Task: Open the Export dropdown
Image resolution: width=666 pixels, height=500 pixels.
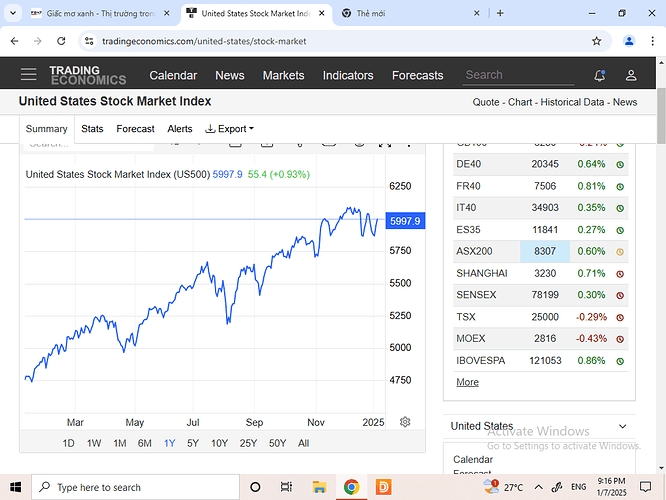Action: [x=229, y=129]
